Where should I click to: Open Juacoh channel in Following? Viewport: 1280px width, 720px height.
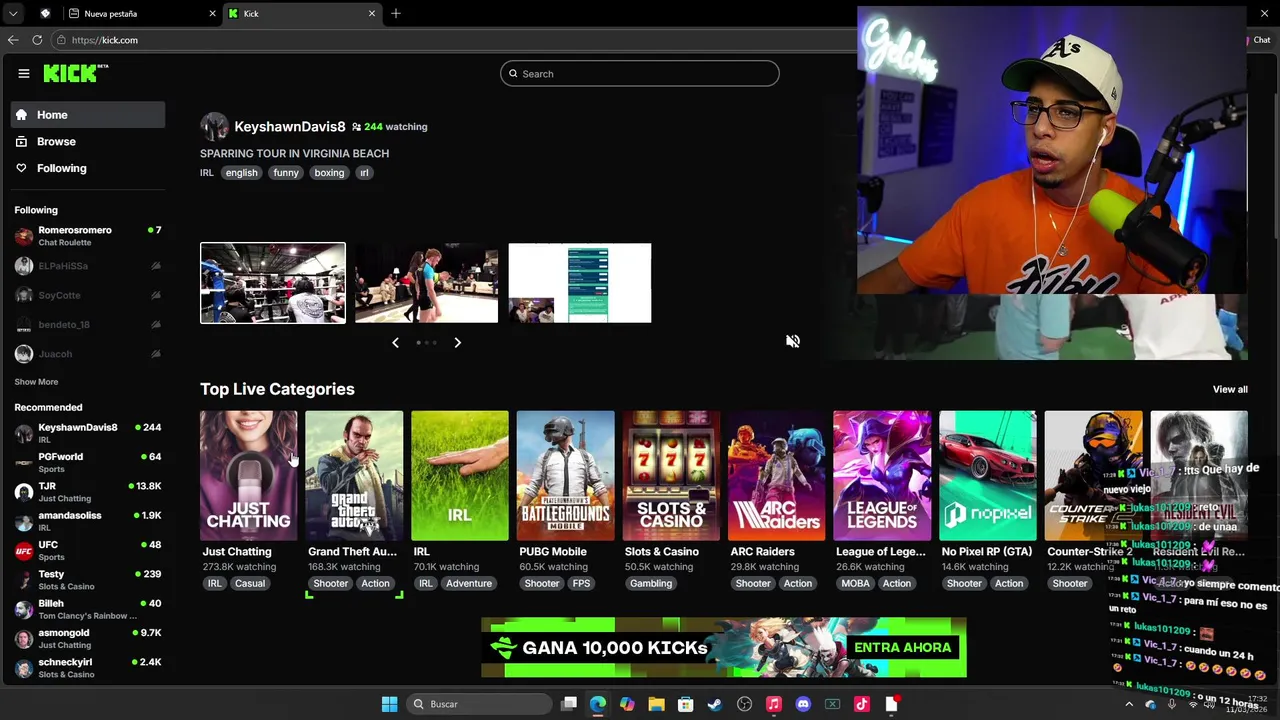coord(88,354)
